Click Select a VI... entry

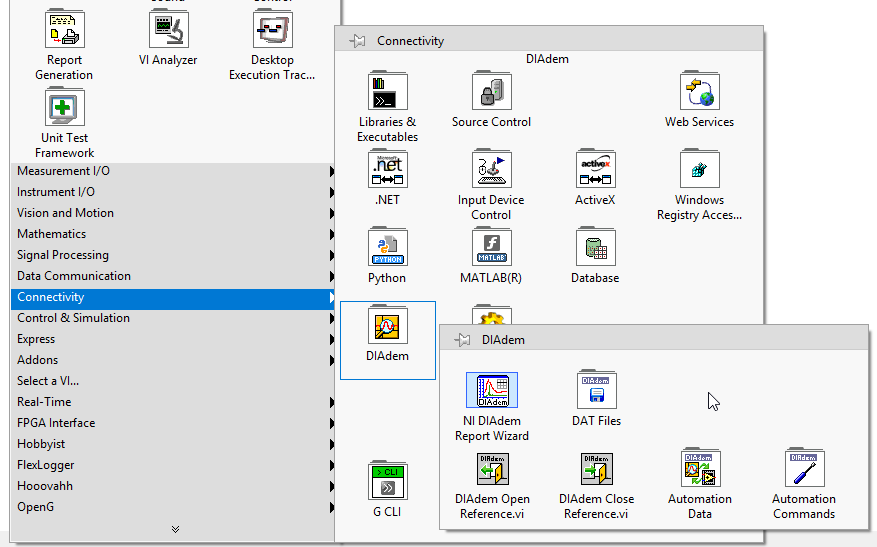[x=48, y=381]
